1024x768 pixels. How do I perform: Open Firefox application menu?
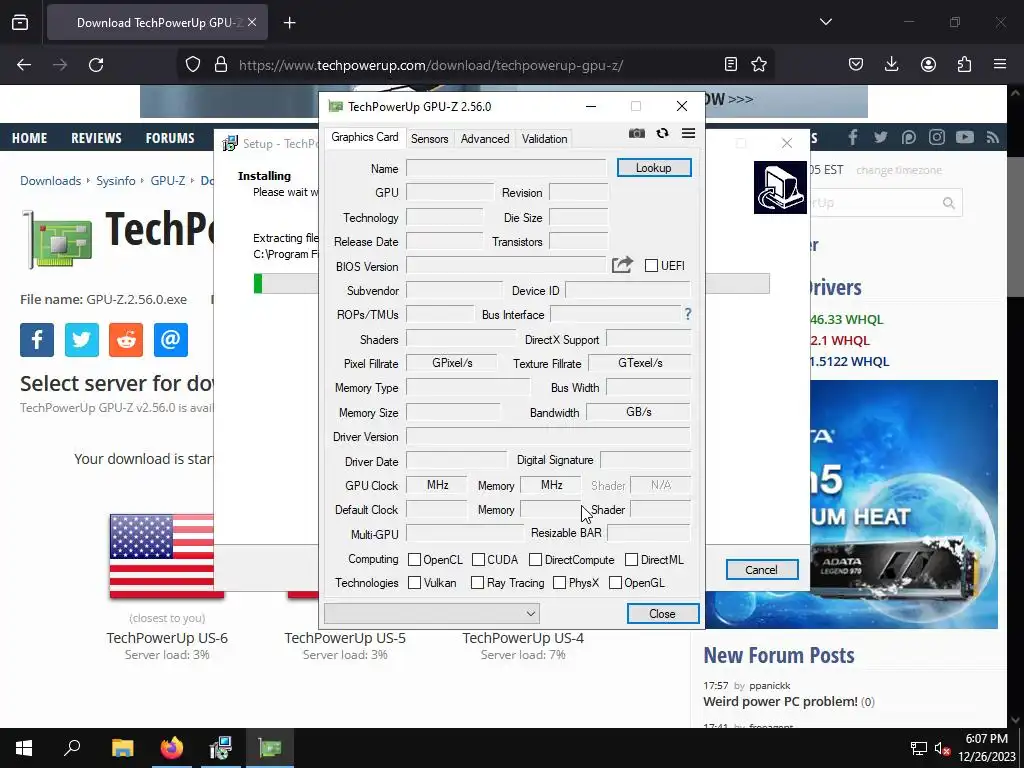pos(1000,64)
